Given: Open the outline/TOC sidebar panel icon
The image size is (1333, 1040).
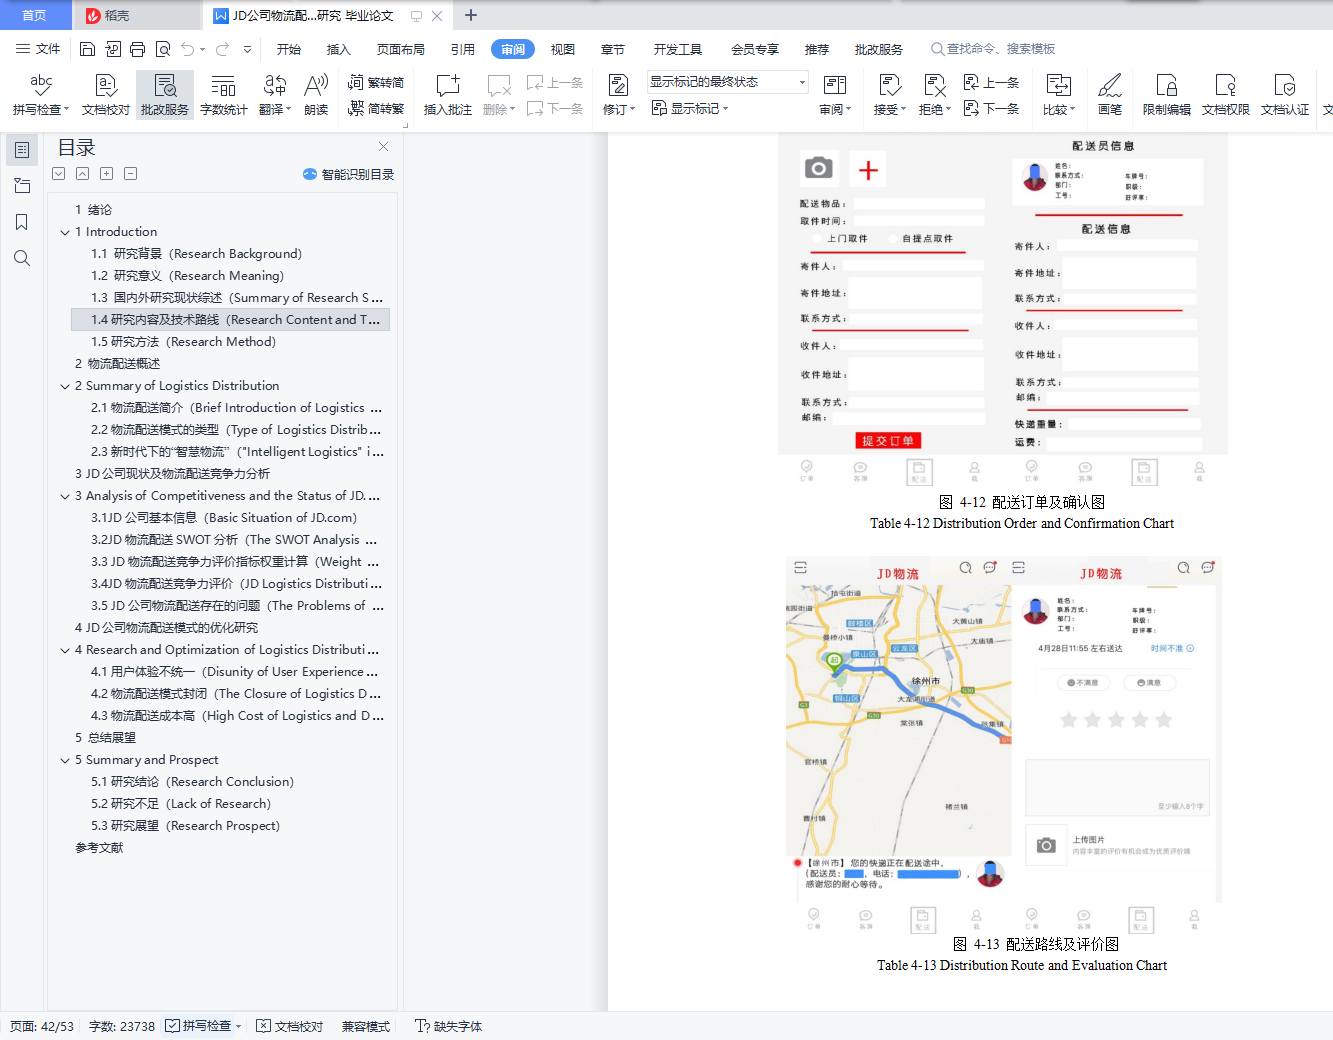Looking at the screenshot, I should pyautogui.click(x=22, y=150).
